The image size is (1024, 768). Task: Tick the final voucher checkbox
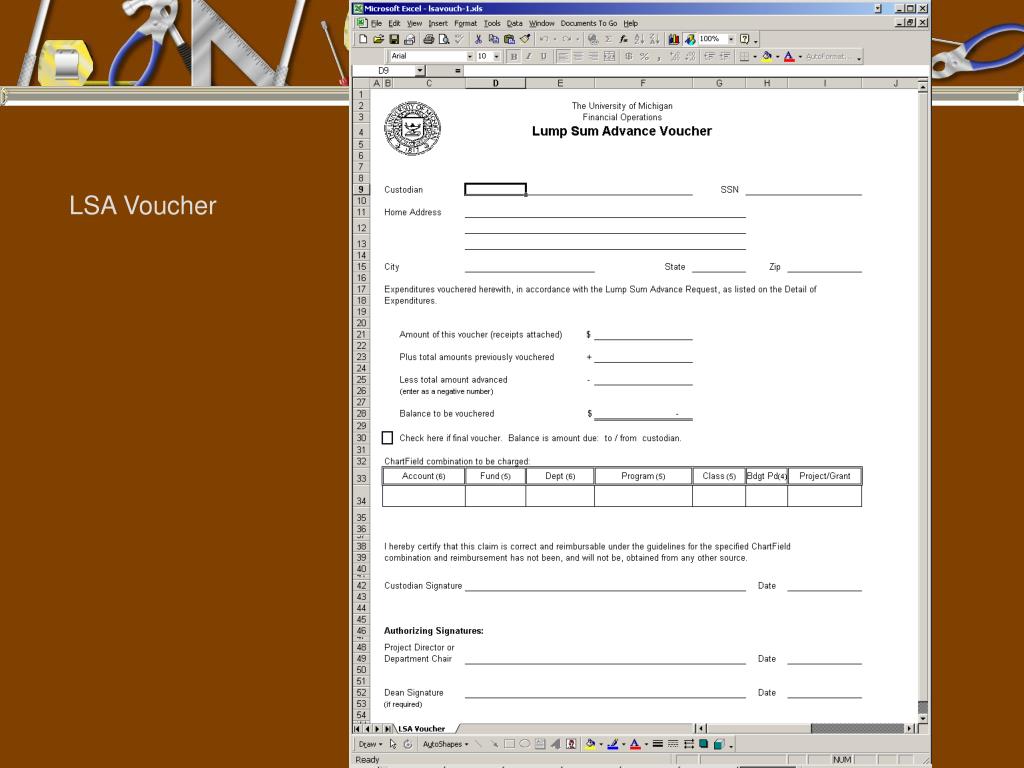coord(387,438)
